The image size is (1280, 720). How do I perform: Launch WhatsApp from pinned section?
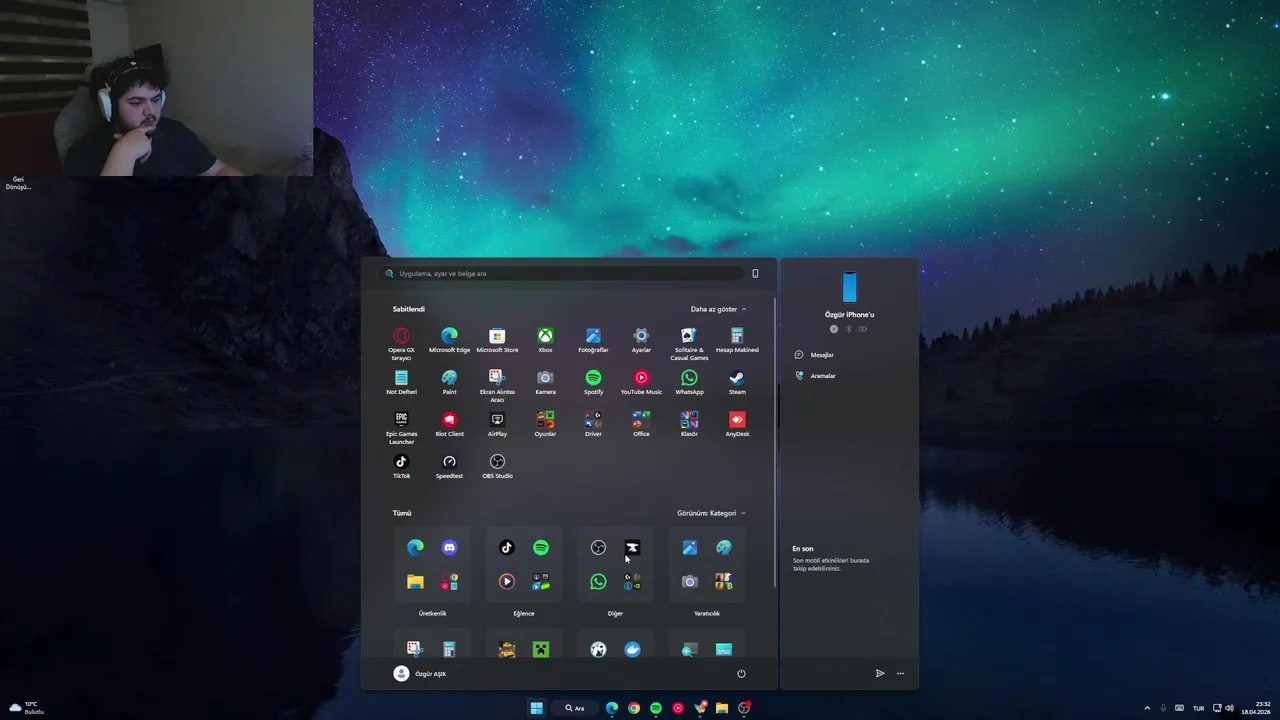[x=689, y=382]
